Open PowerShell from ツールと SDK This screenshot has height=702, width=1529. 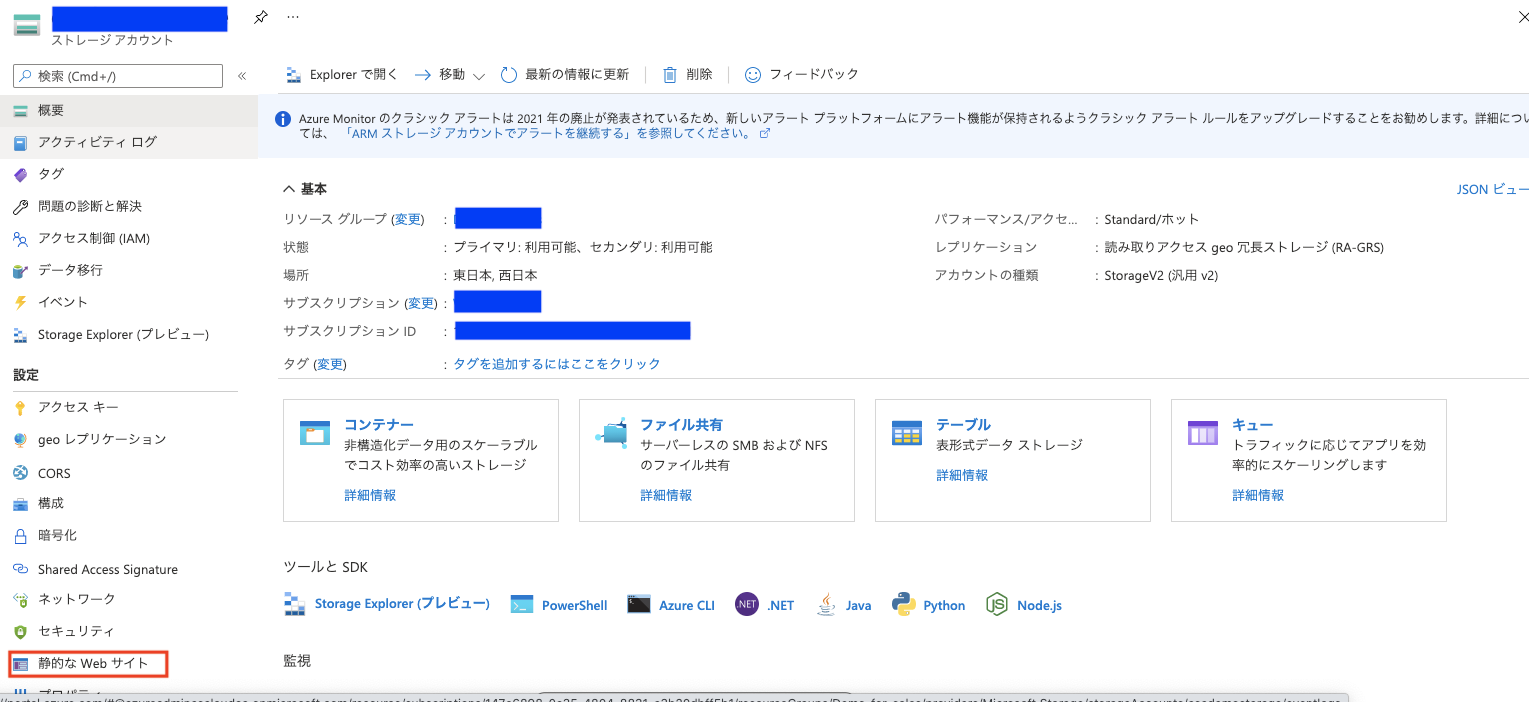point(559,604)
